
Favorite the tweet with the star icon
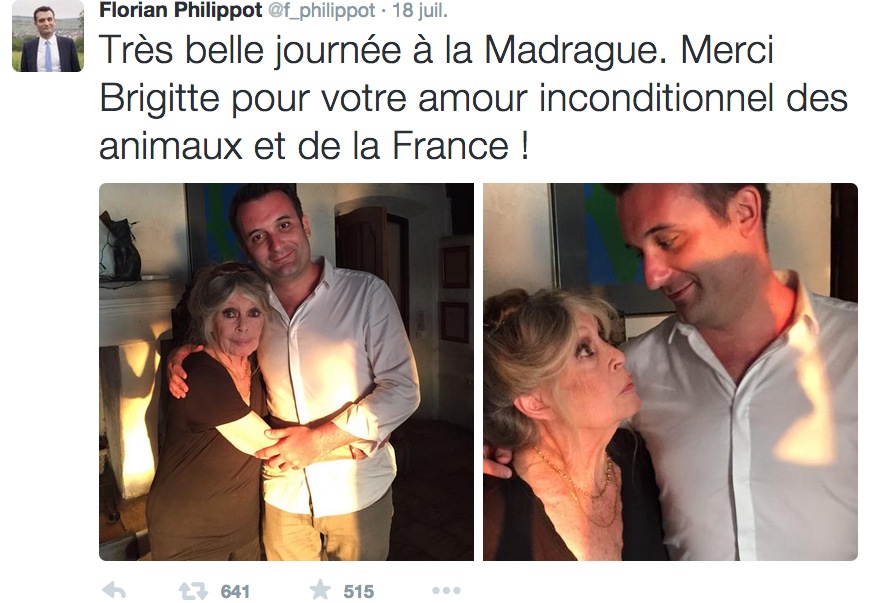321,590
